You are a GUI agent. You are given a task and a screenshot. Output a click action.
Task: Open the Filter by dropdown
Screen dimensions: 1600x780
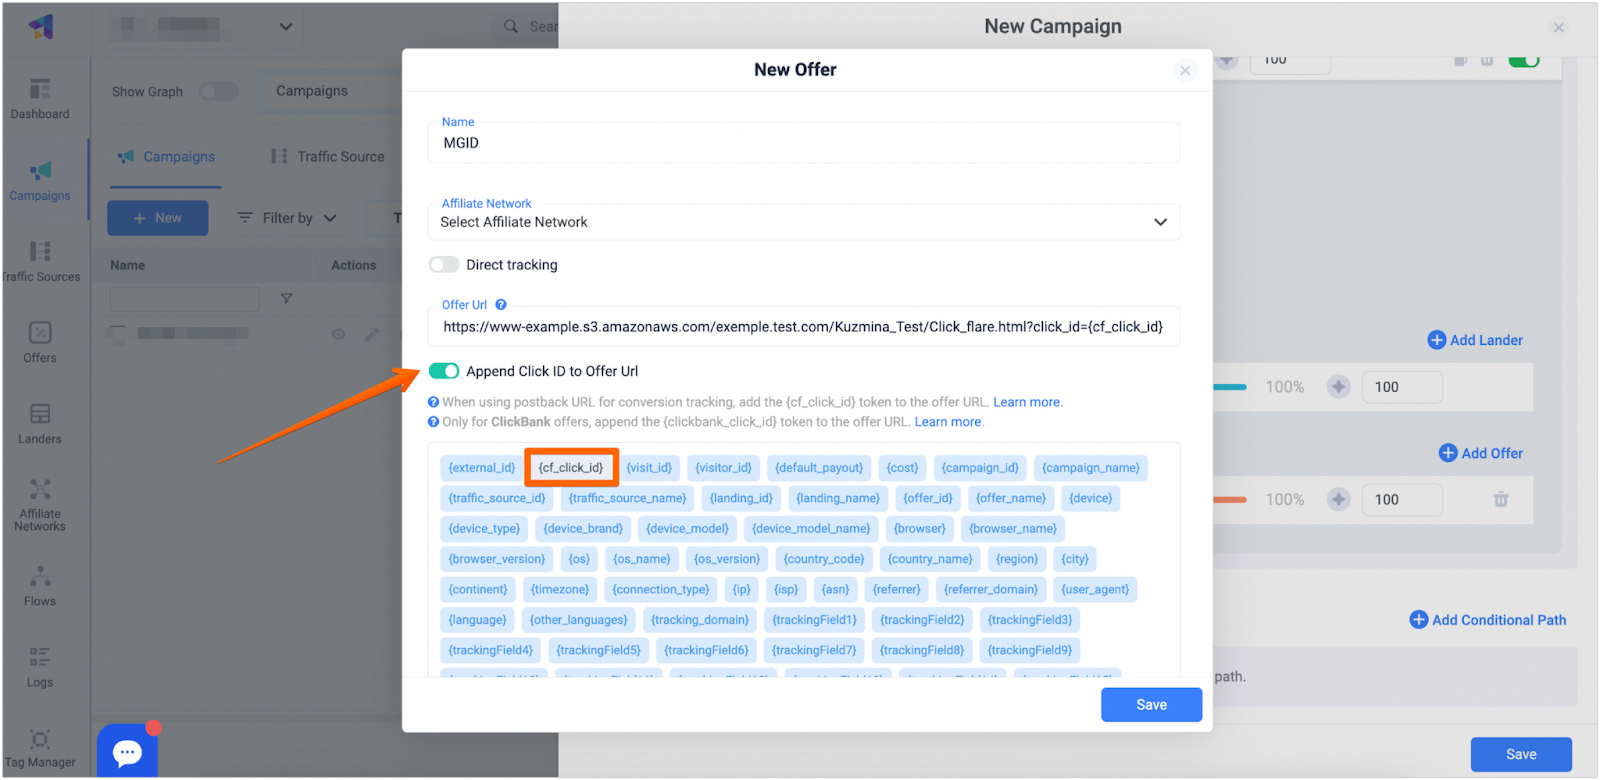click(x=287, y=218)
